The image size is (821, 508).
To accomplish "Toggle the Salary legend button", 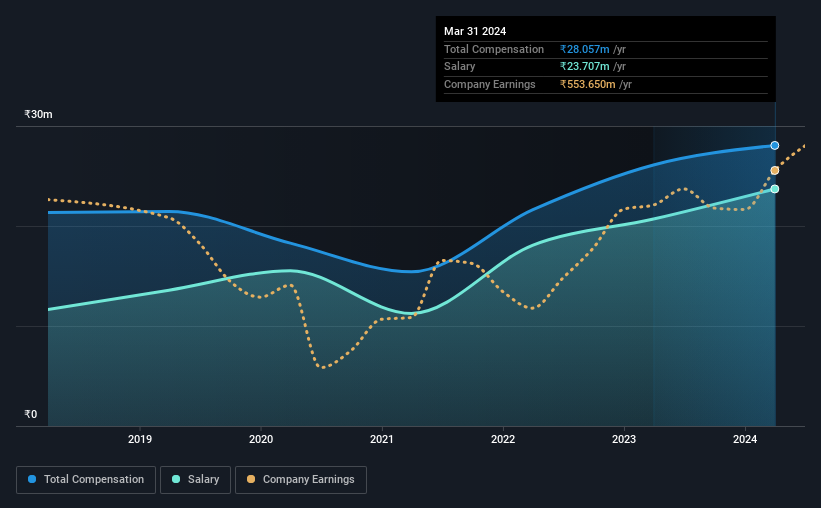I will pyautogui.click(x=195, y=480).
